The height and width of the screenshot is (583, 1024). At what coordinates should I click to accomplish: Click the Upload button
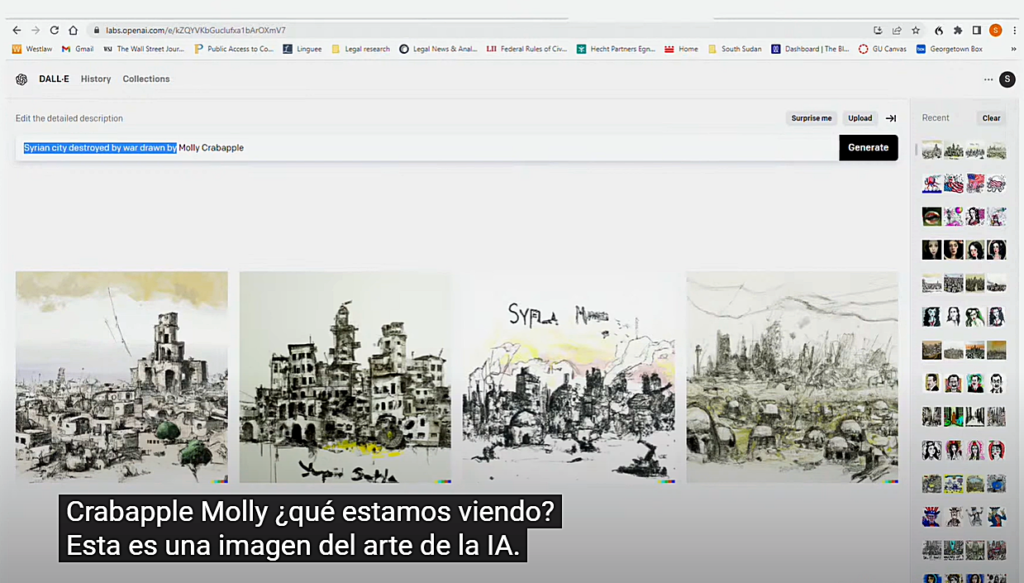(860, 118)
